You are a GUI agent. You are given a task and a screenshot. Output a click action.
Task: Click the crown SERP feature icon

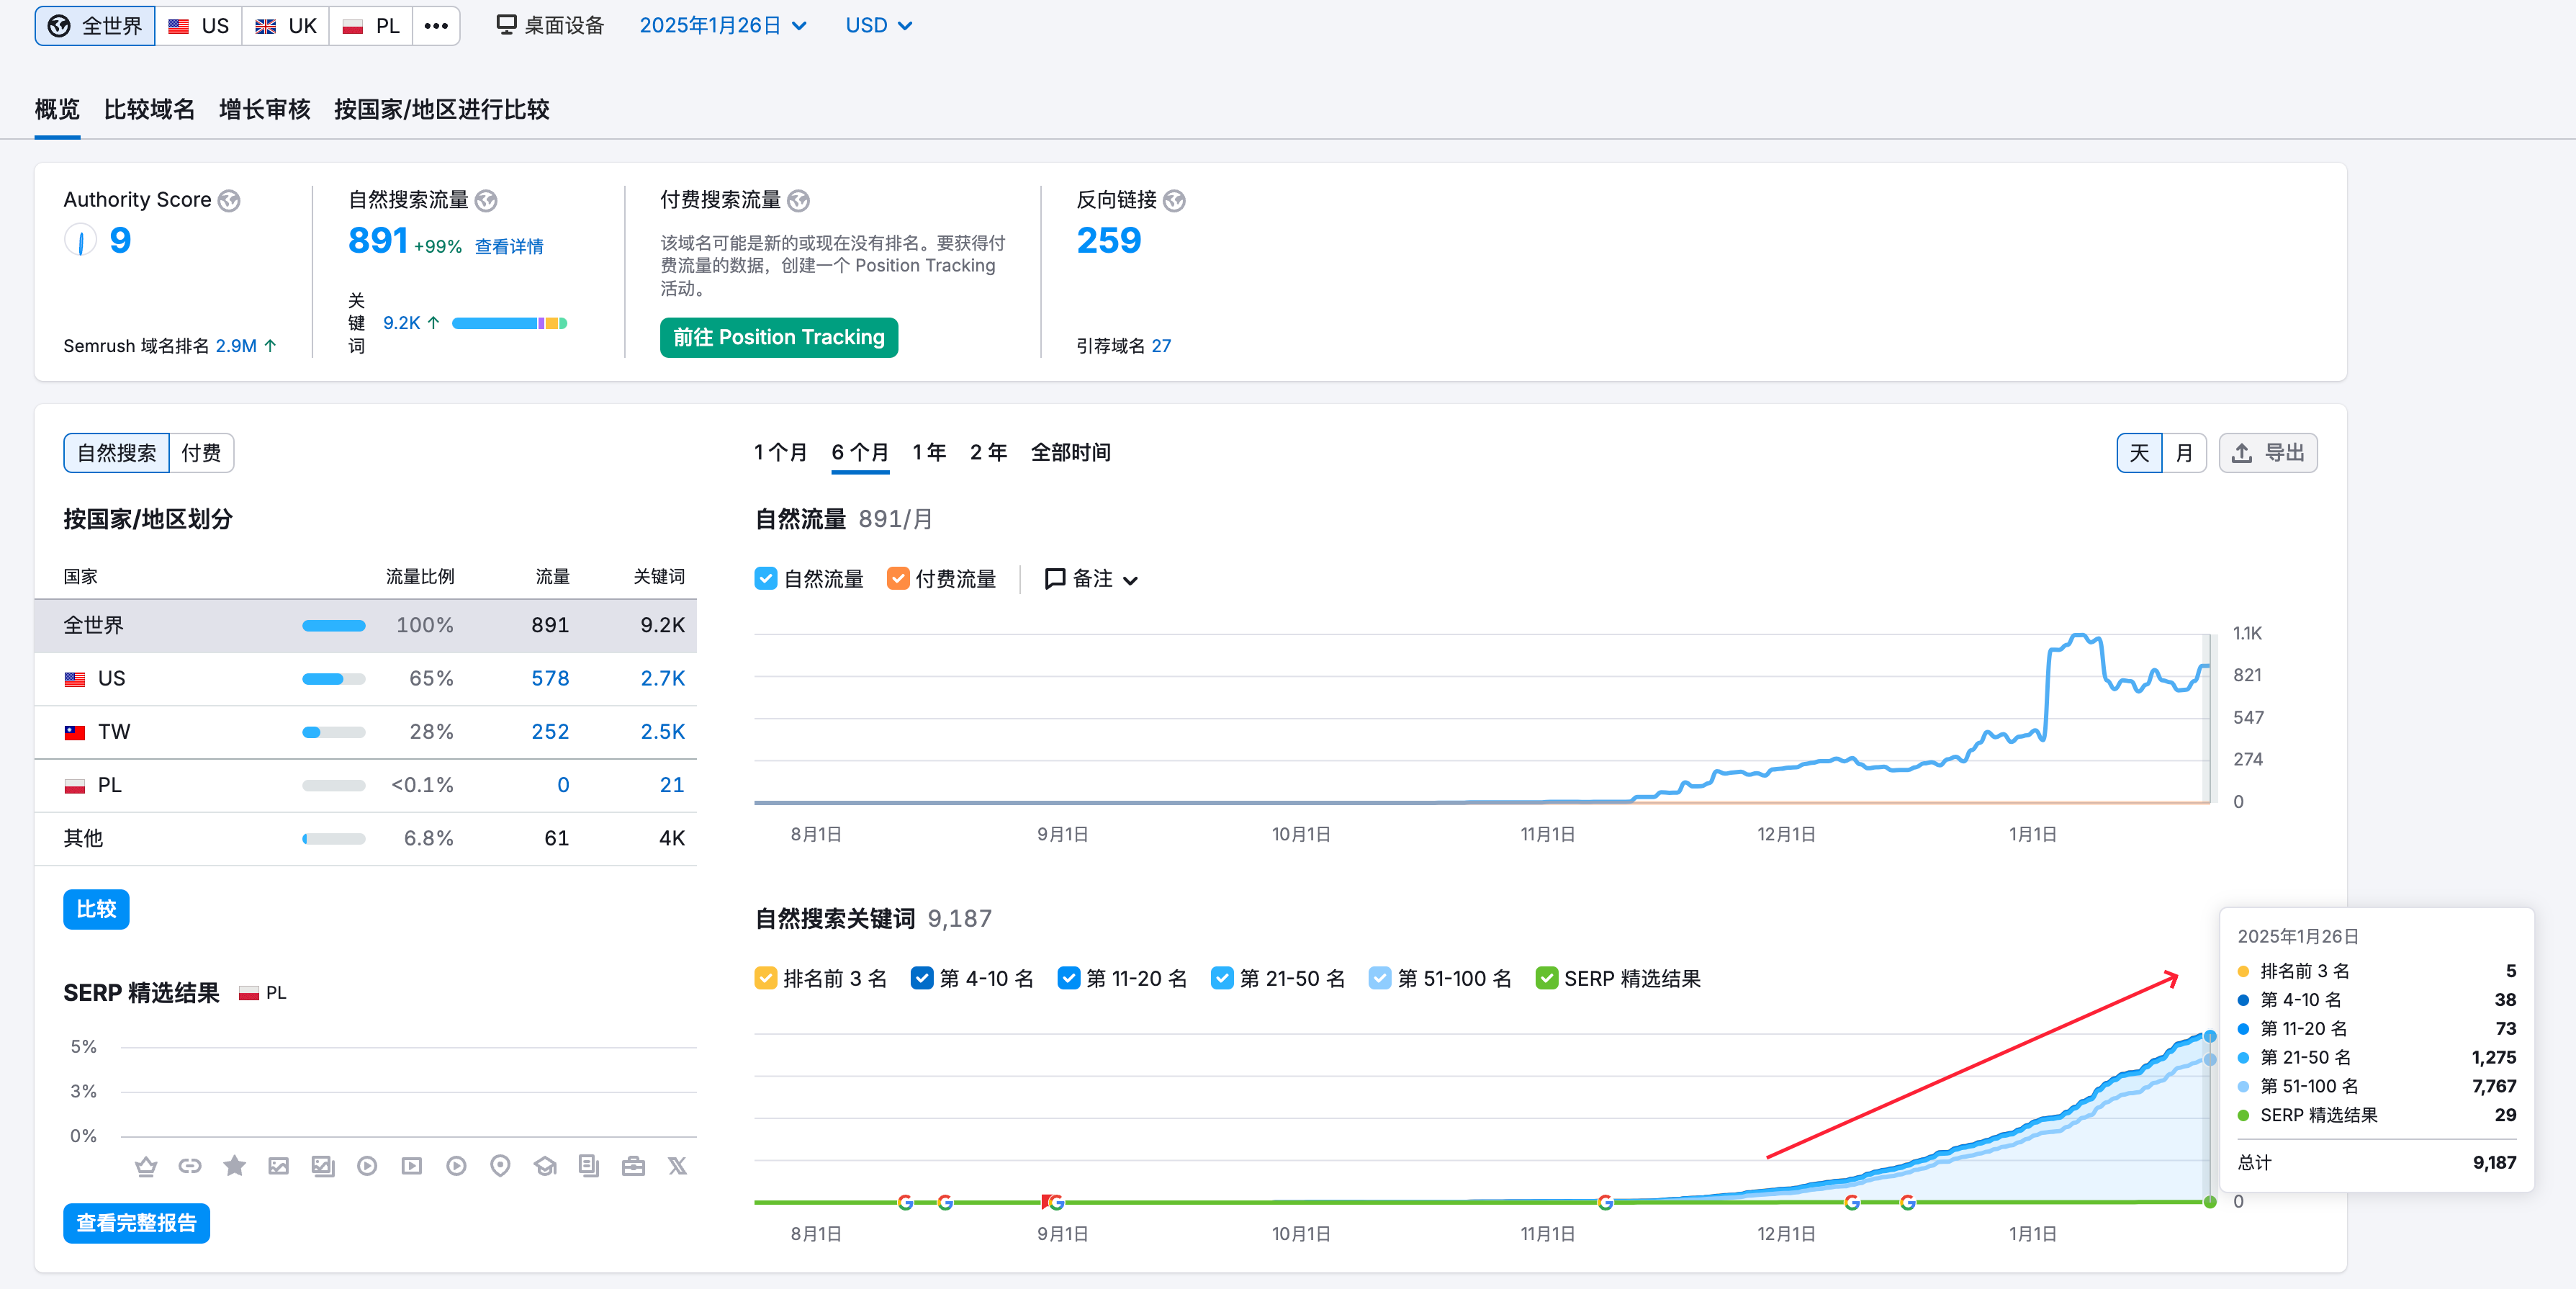pos(146,1166)
